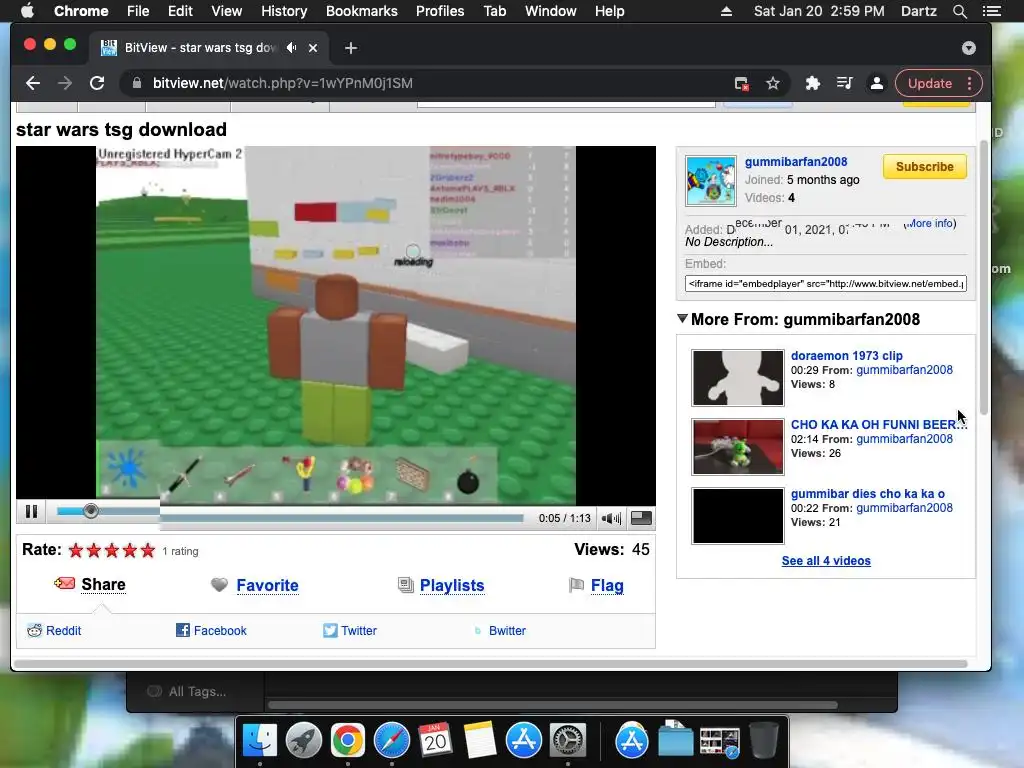Open System Preferences from the Dock
This screenshot has height=768, width=1024.
coord(568,741)
